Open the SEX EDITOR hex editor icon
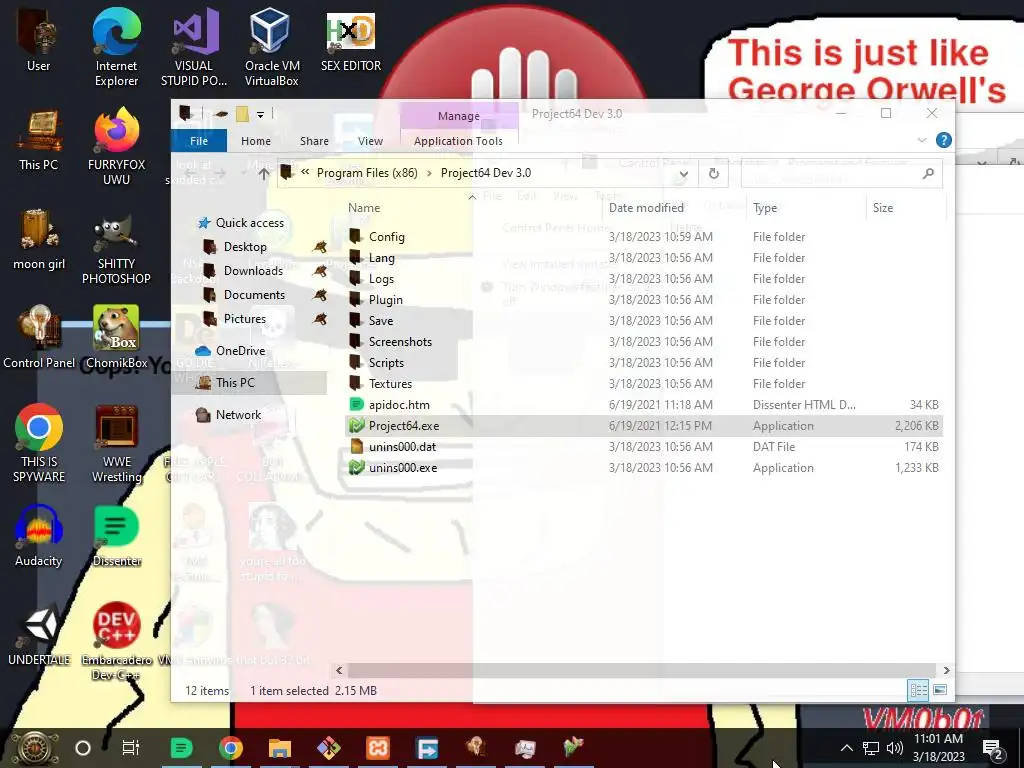This screenshot has width=1024, height=768. click(x=351, y=41)
